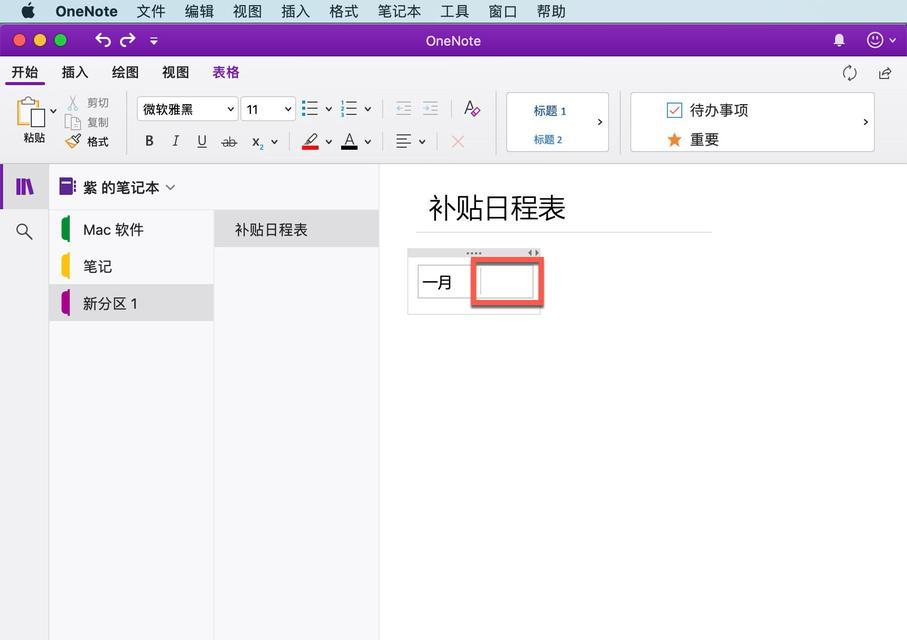The height and width of the screenshot is (640, 907).
Task: Apply the 标题 1 style
Action: pos(550,111)
